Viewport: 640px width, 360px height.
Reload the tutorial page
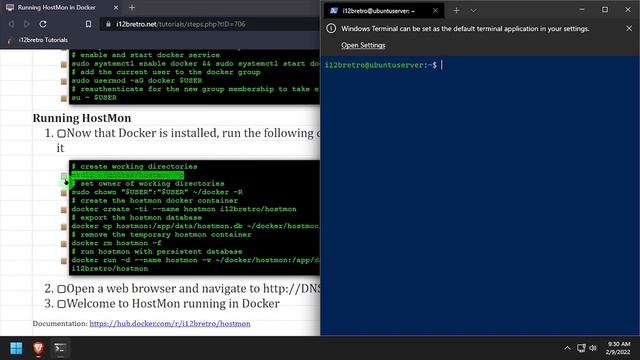(43, 24)
